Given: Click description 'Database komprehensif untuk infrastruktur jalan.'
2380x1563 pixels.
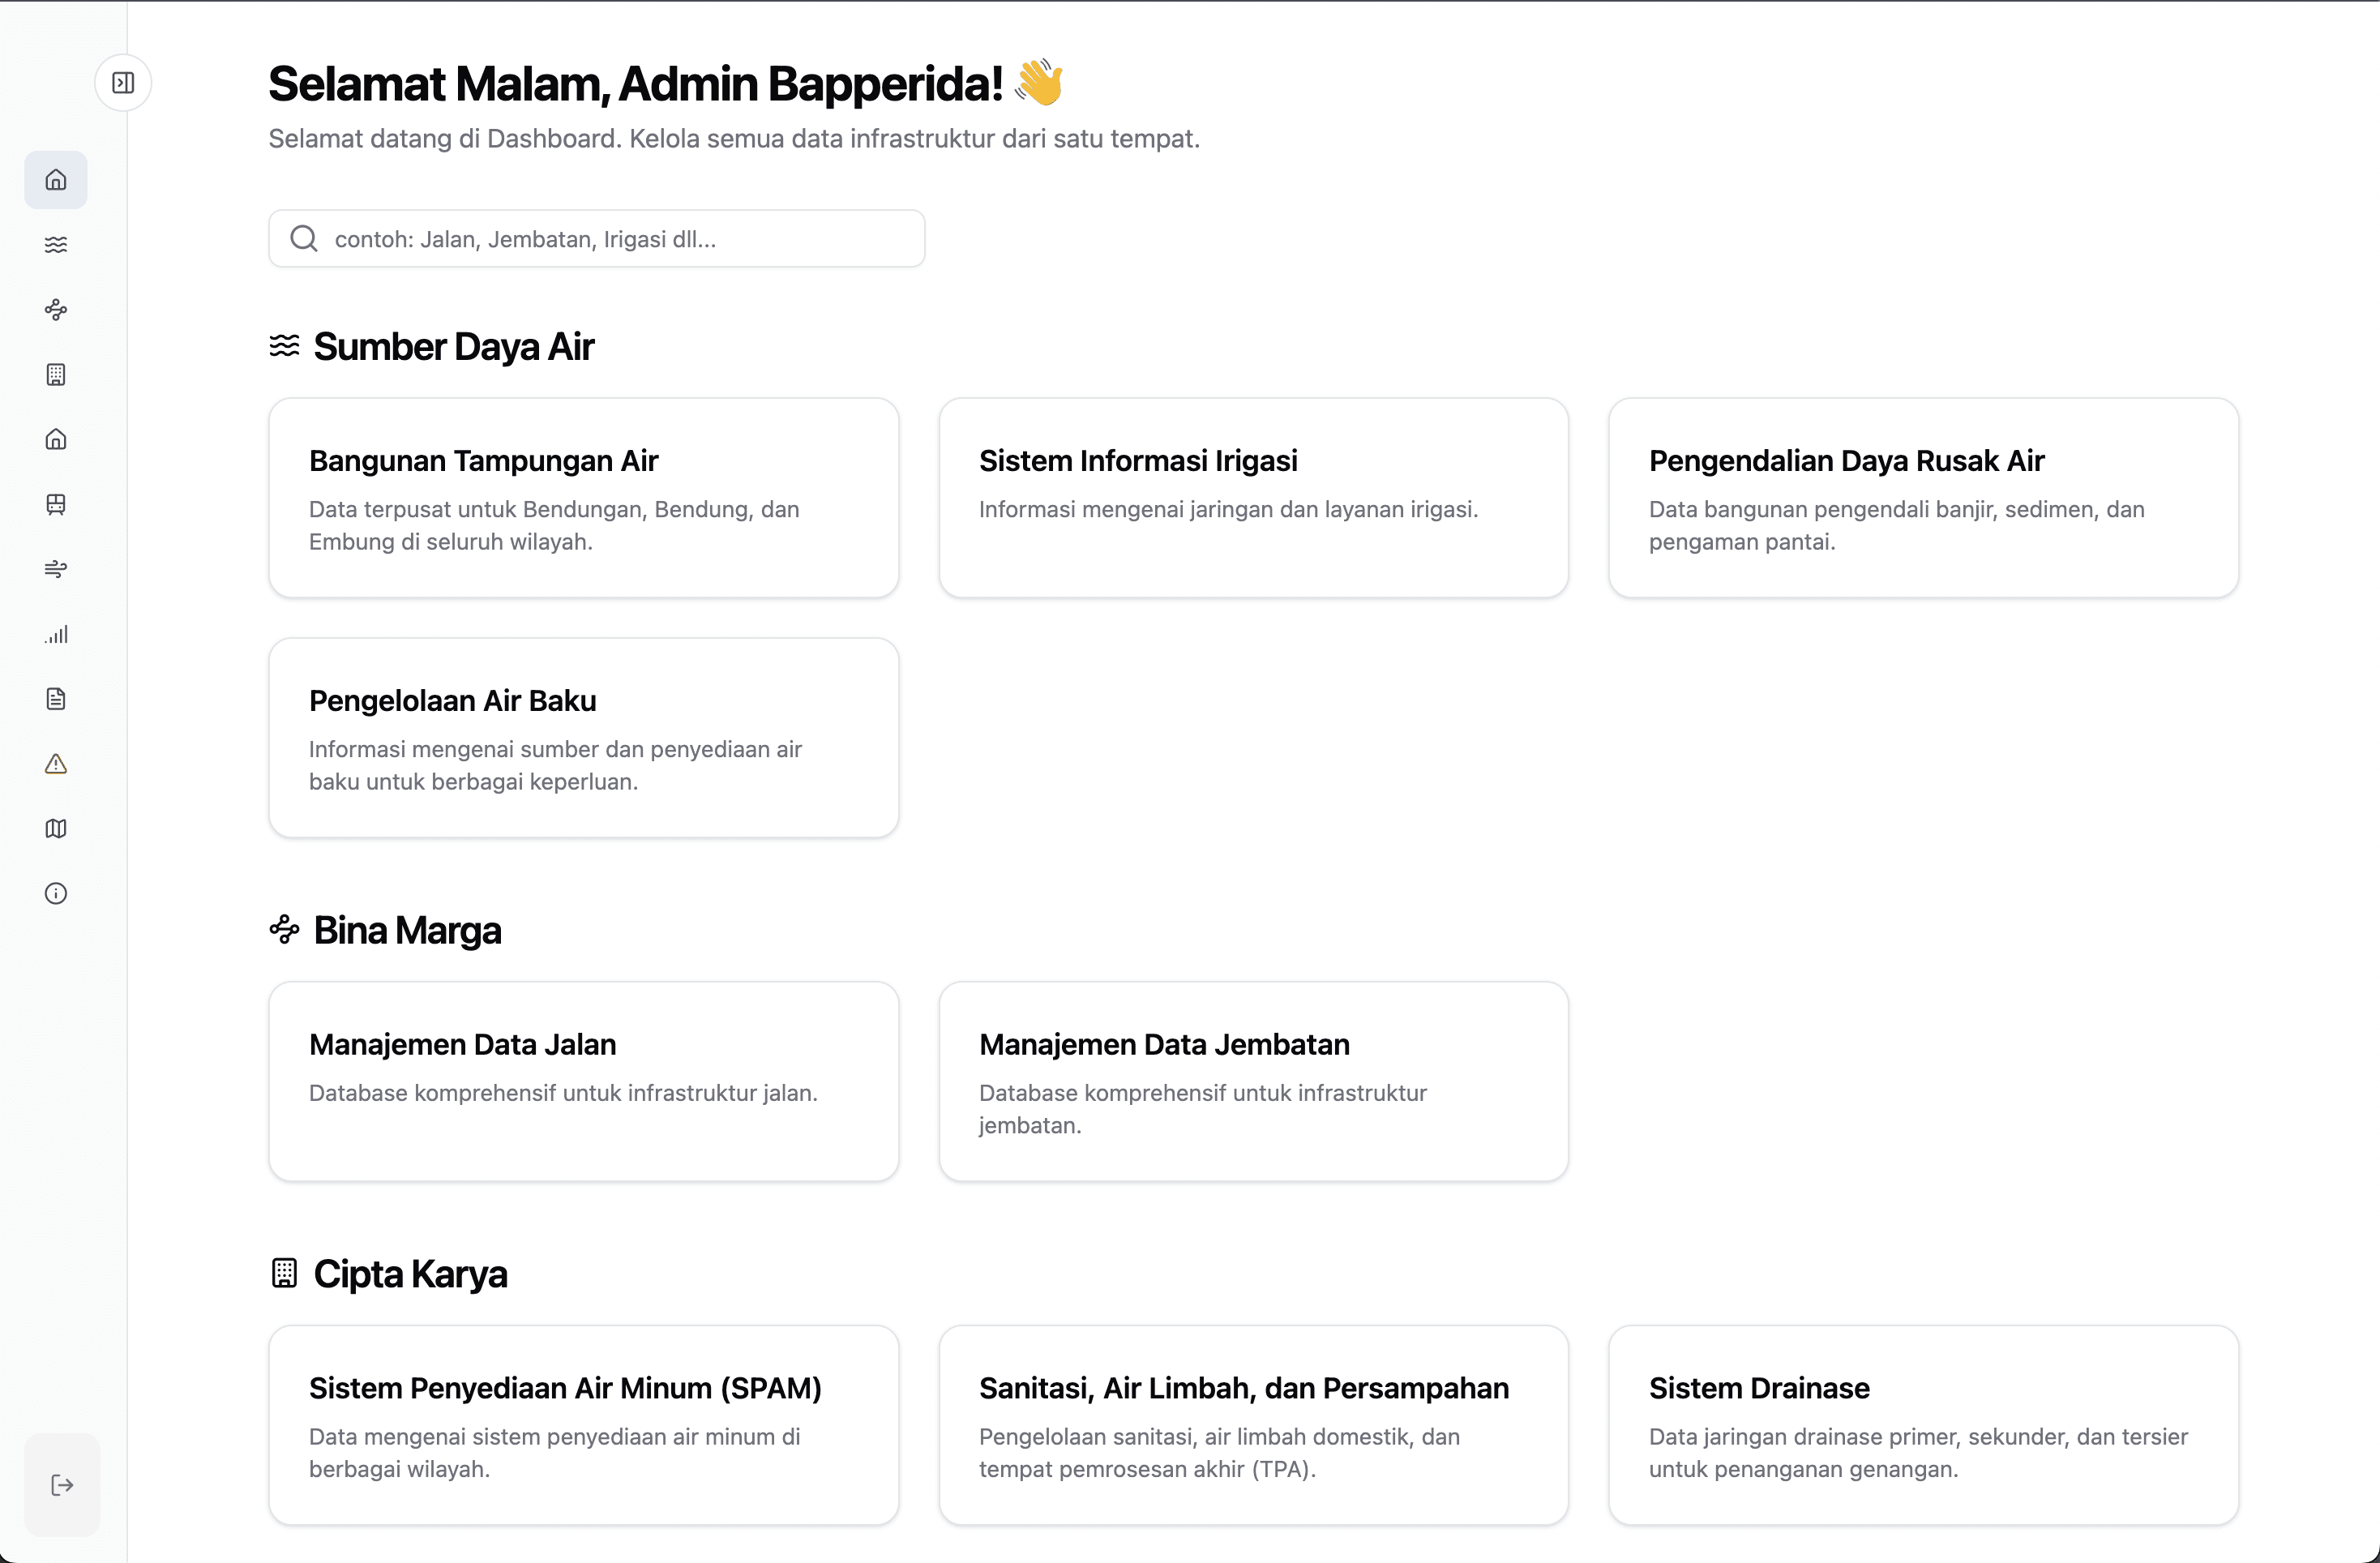Looking at the screenshot, I should (564, 1093).
